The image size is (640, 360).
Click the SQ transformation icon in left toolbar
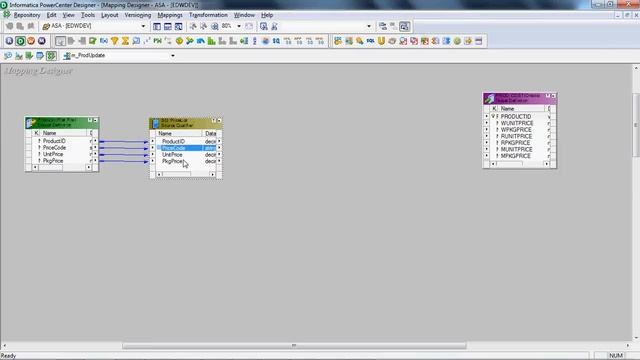[276, 41]
